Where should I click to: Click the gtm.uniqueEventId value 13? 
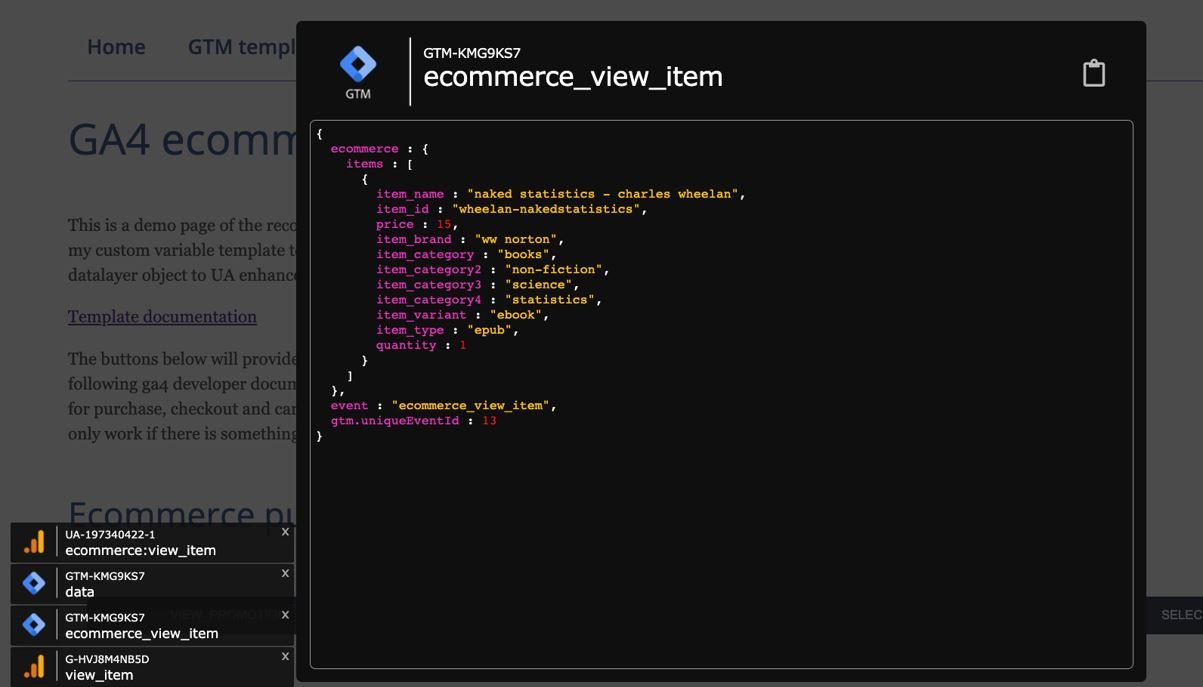pyautogui.click(x=489, y=420)
